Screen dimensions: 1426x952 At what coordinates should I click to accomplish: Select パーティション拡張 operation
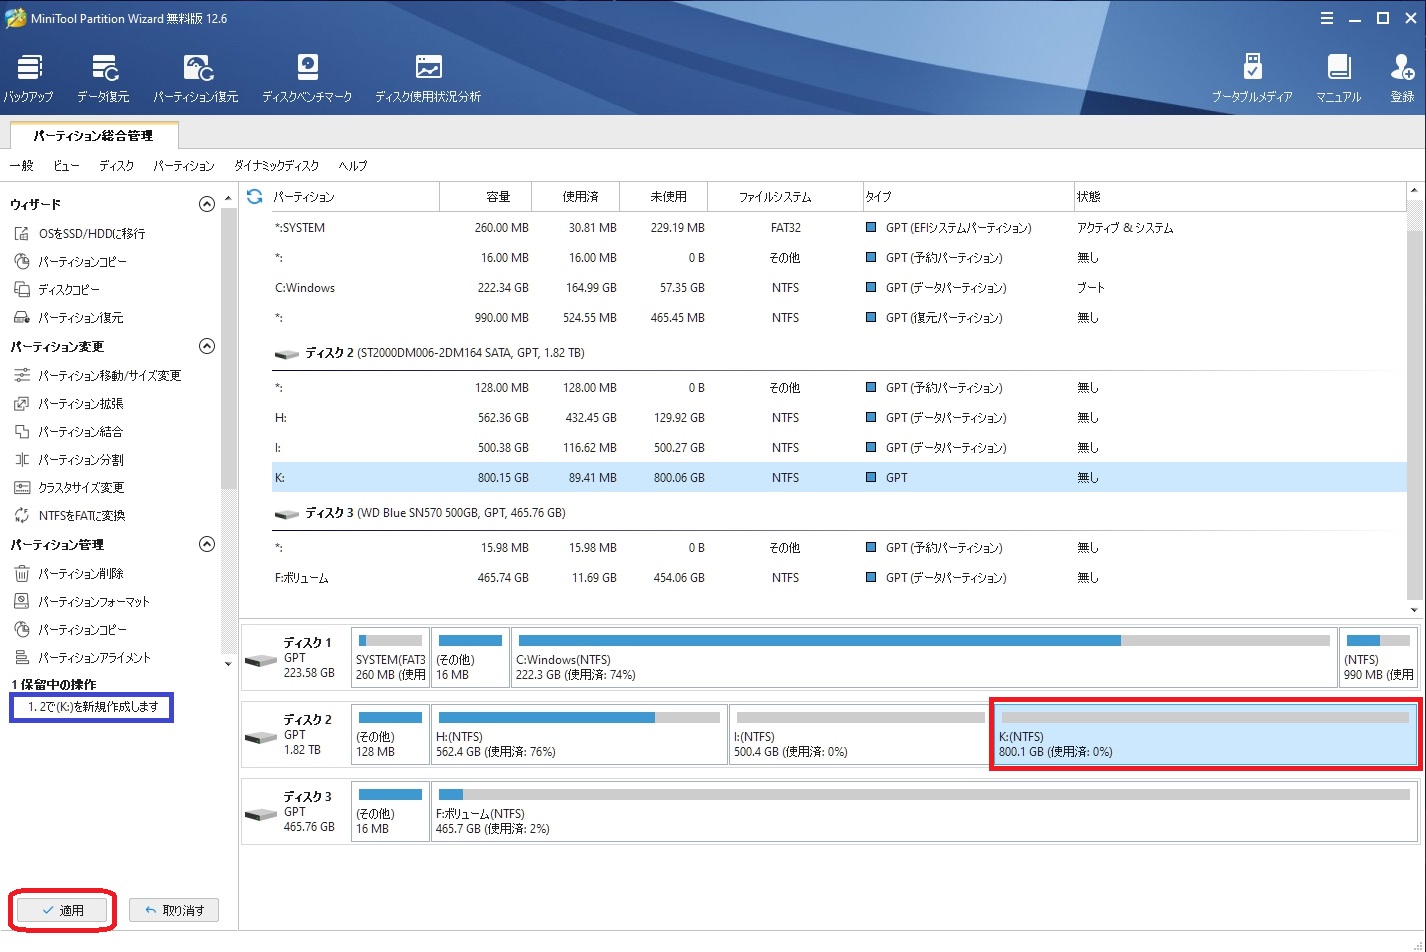click(68, 403)
